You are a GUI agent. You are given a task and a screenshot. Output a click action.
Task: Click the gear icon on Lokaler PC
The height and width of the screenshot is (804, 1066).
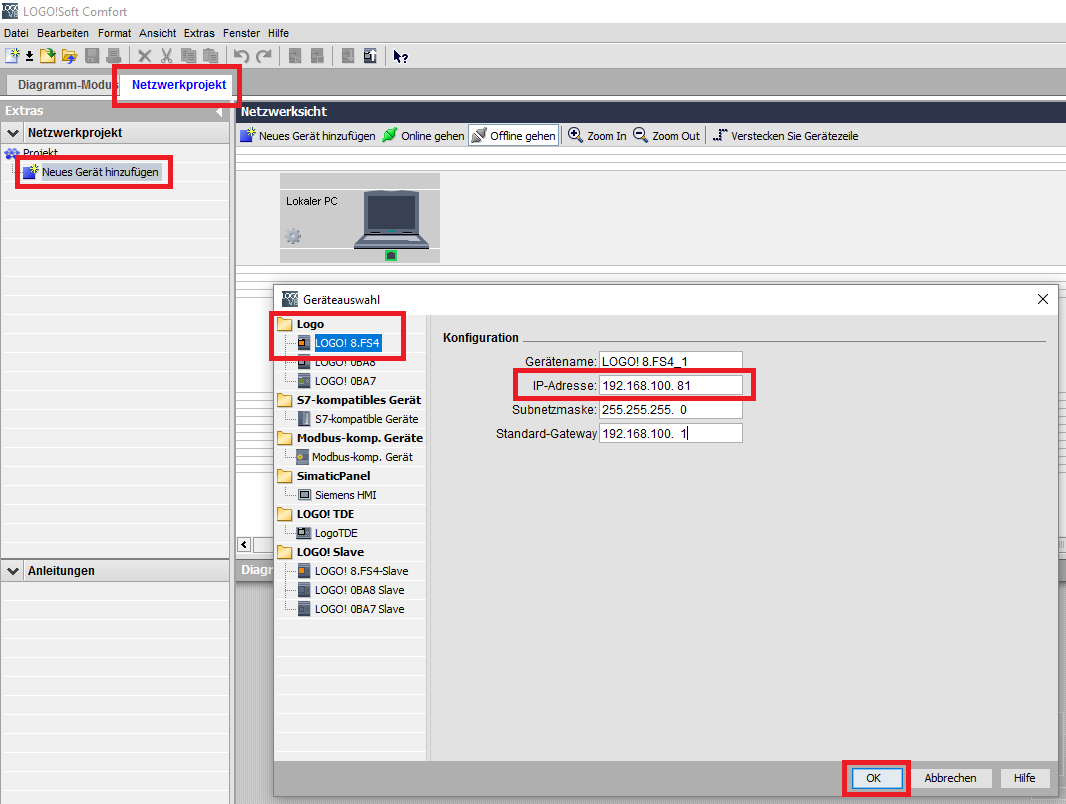point(293,237)
